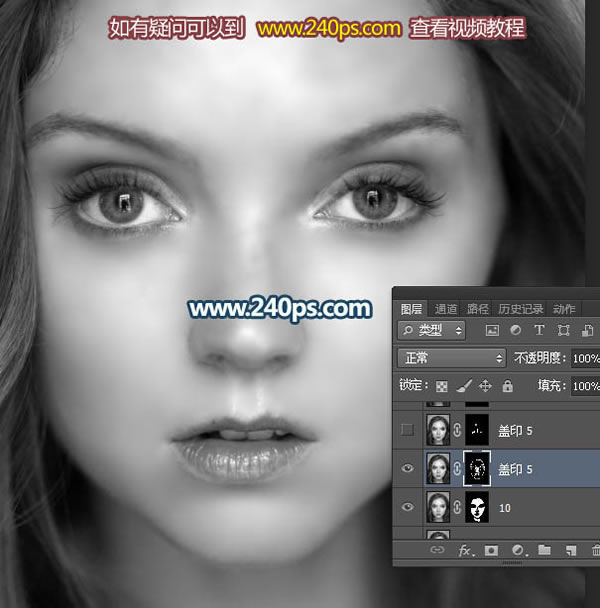Hide layer 10 via eye icon
The width and height of the screenshot is (600, 608).
(407, 507)
